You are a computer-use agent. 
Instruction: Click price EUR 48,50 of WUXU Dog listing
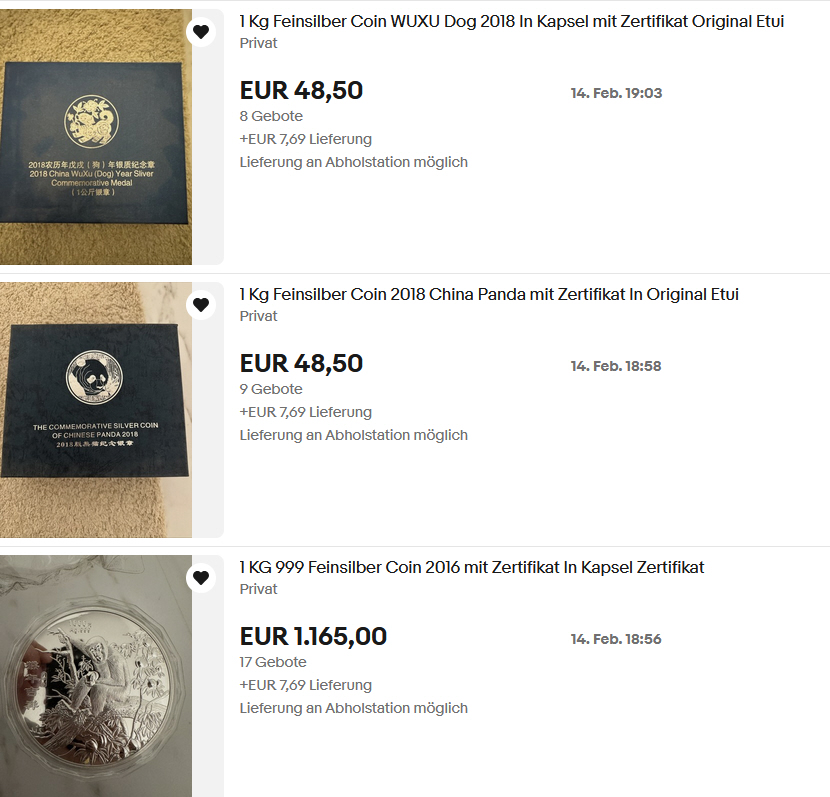pyautogui.click(x=301, y=90)
